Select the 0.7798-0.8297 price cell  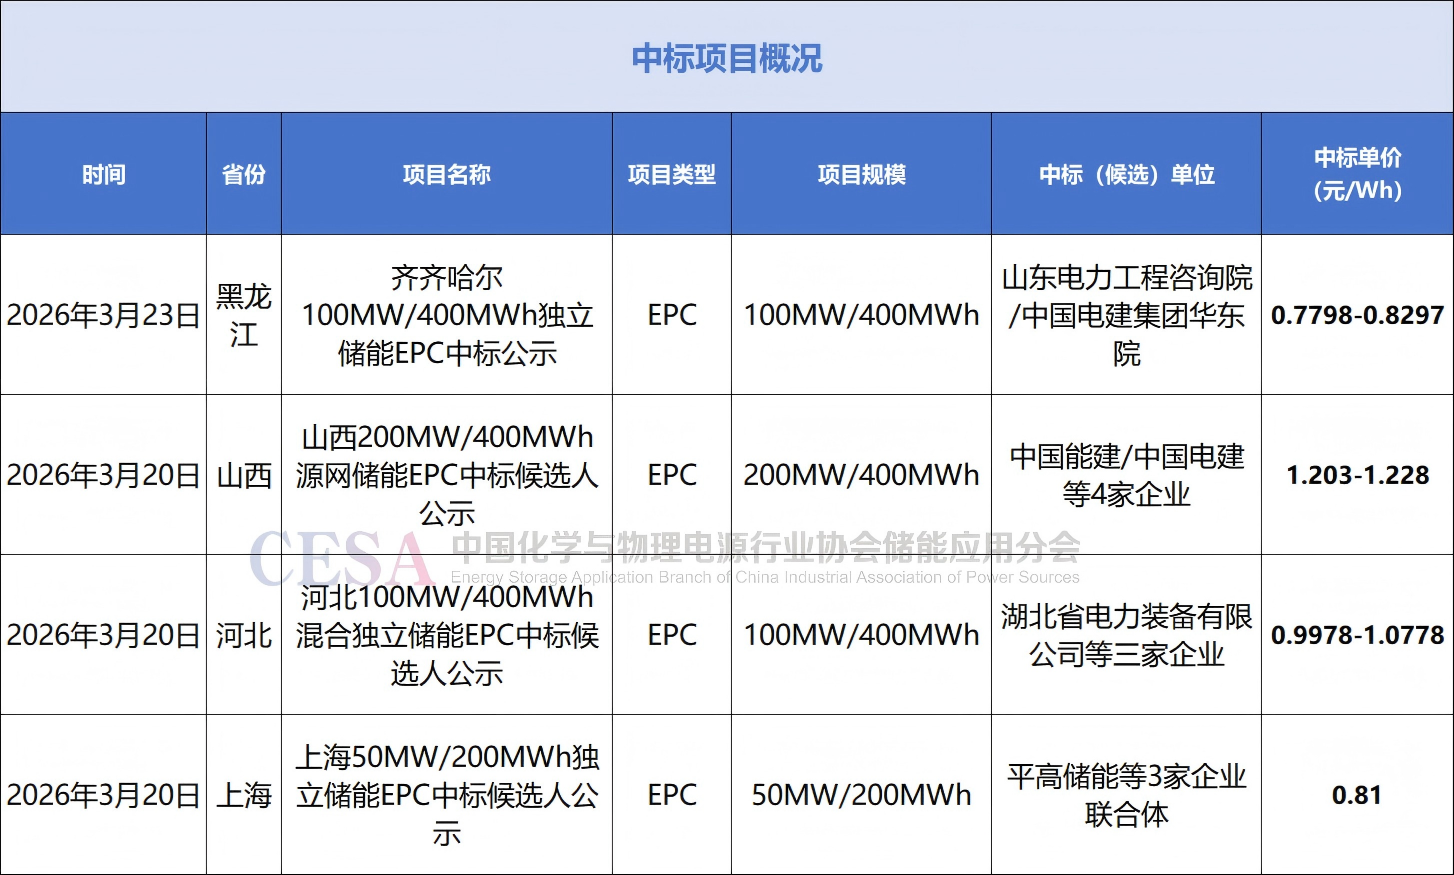1357,315
